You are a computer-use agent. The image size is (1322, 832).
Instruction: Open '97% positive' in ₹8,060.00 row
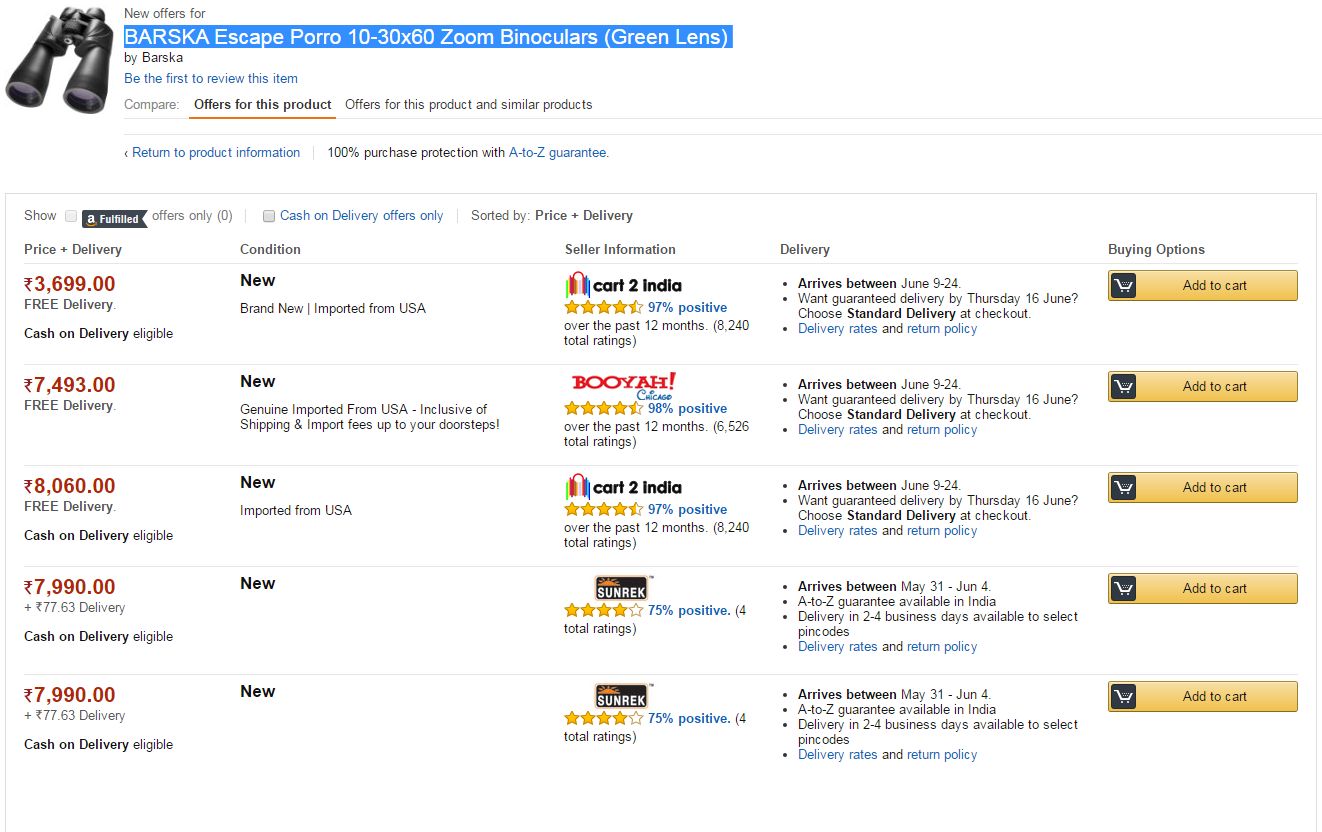click(x=687, y=510)
